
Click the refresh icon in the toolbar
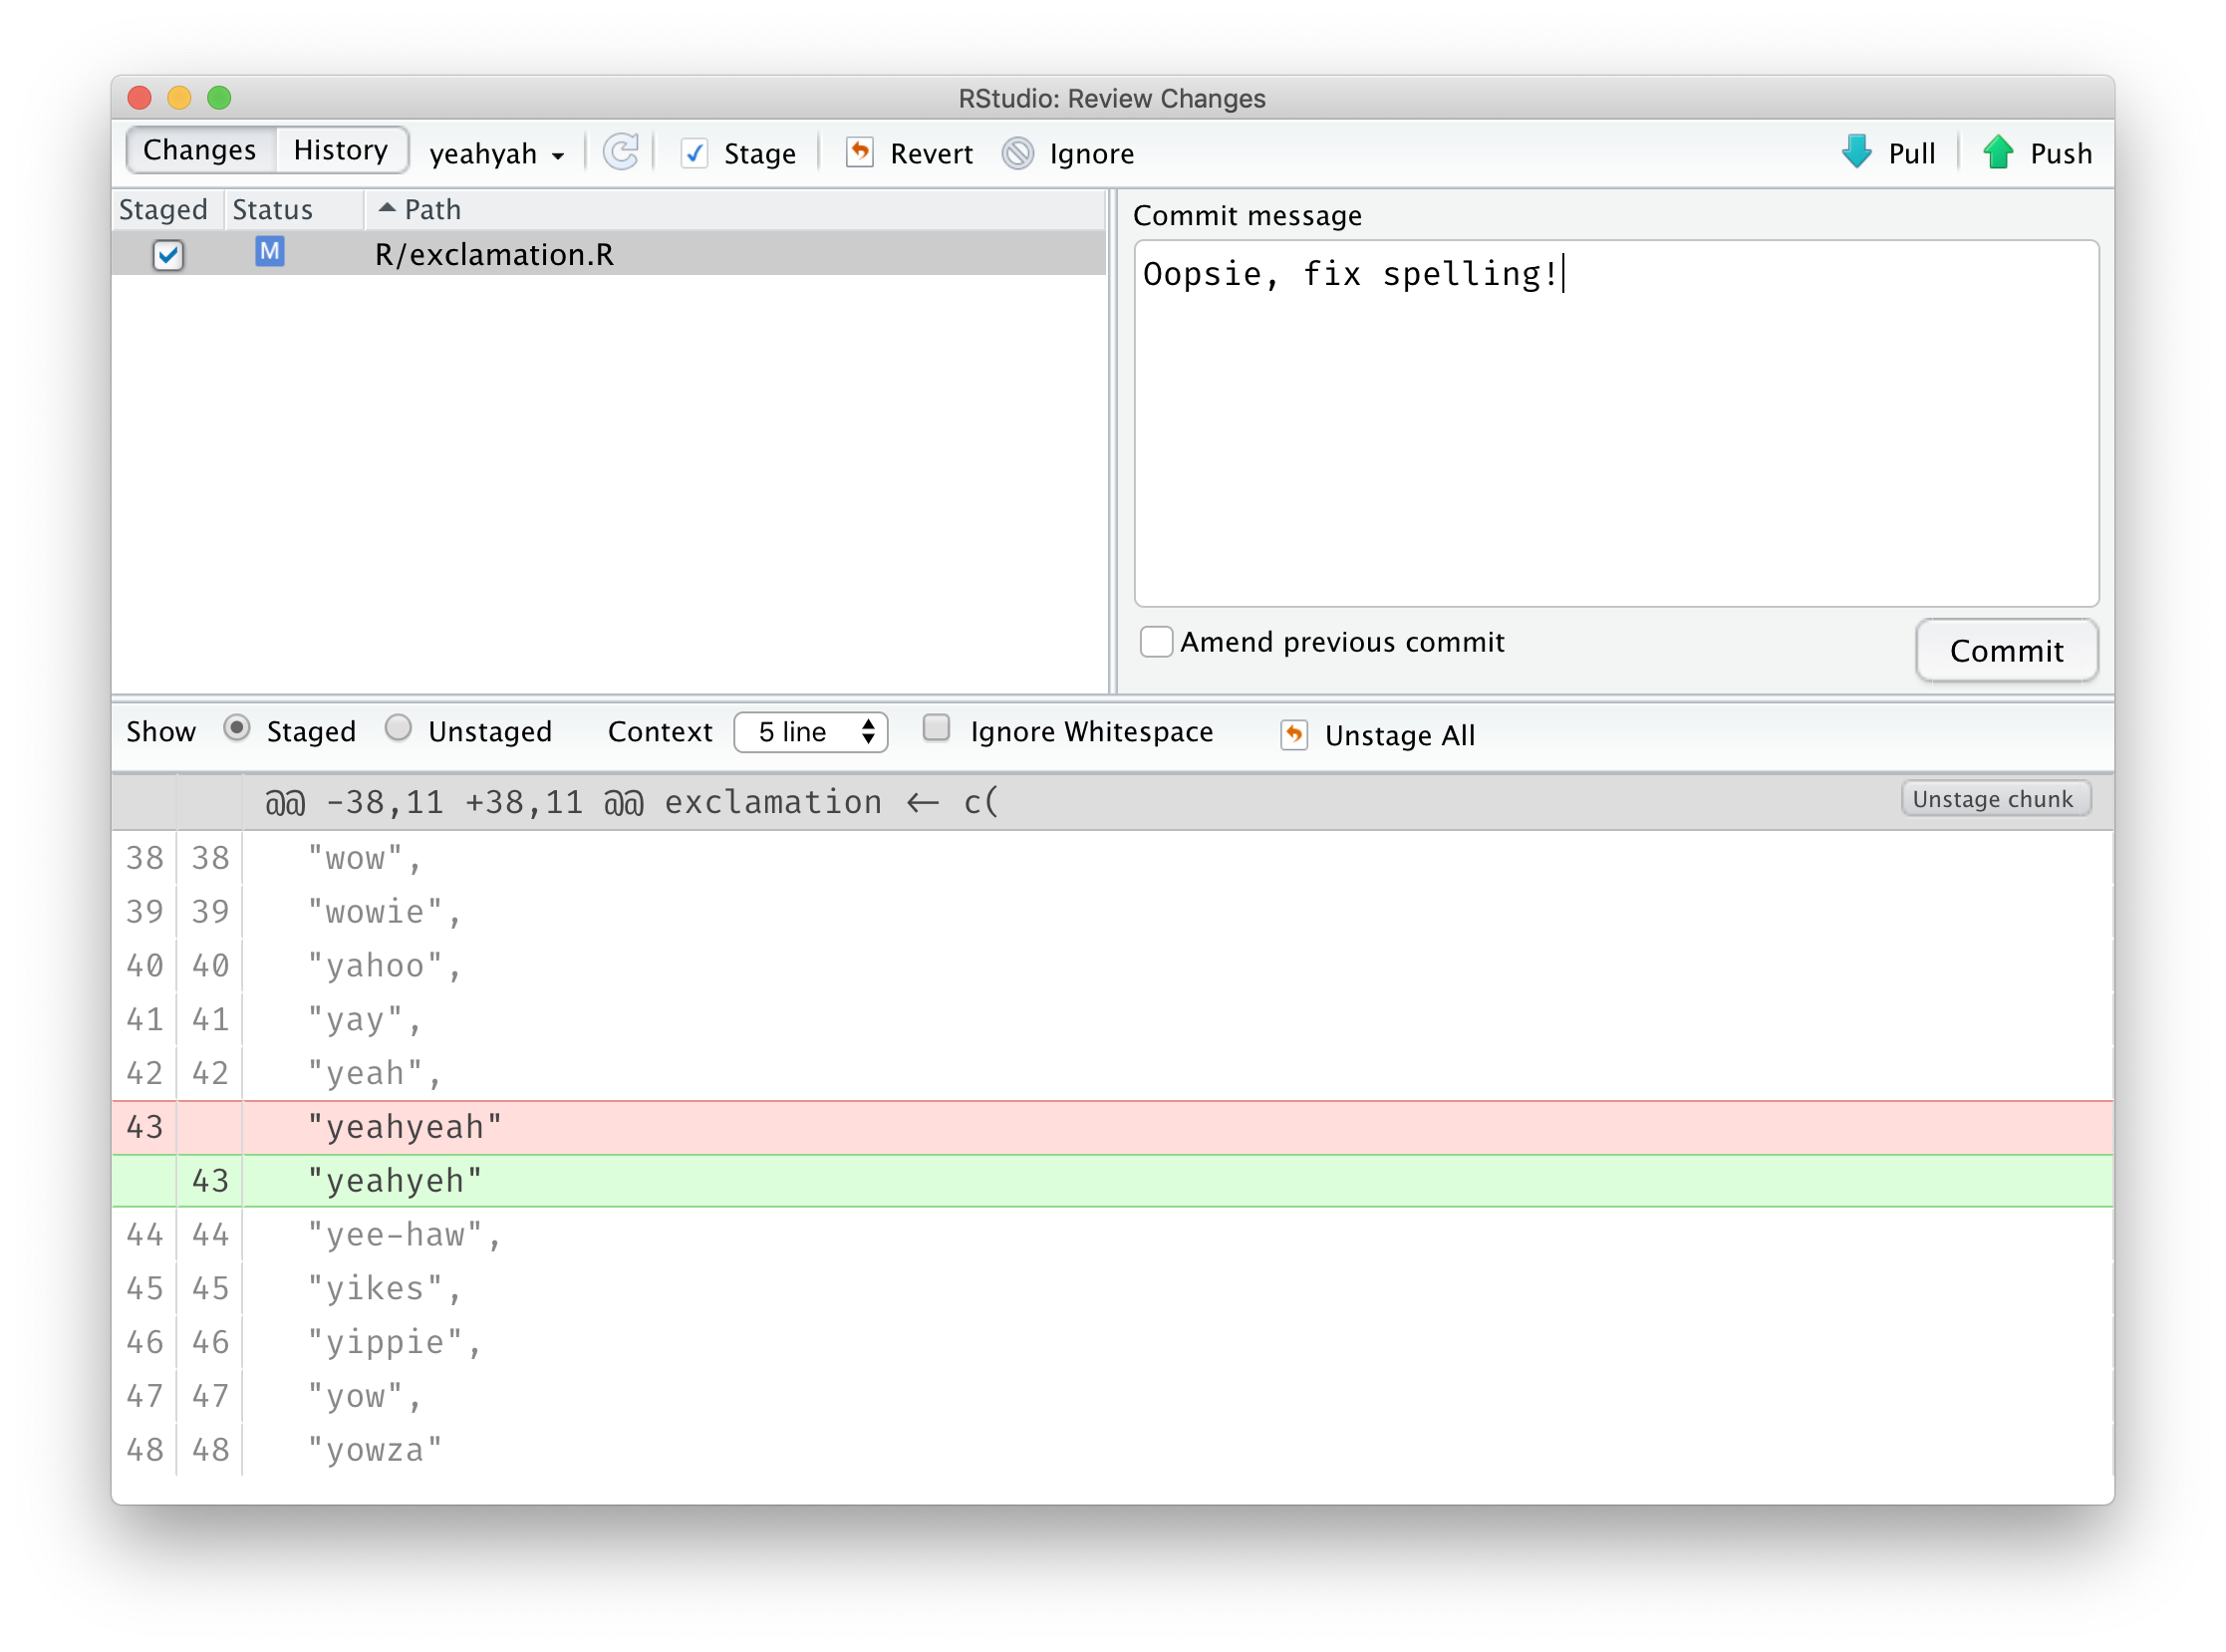coord(621,153)
